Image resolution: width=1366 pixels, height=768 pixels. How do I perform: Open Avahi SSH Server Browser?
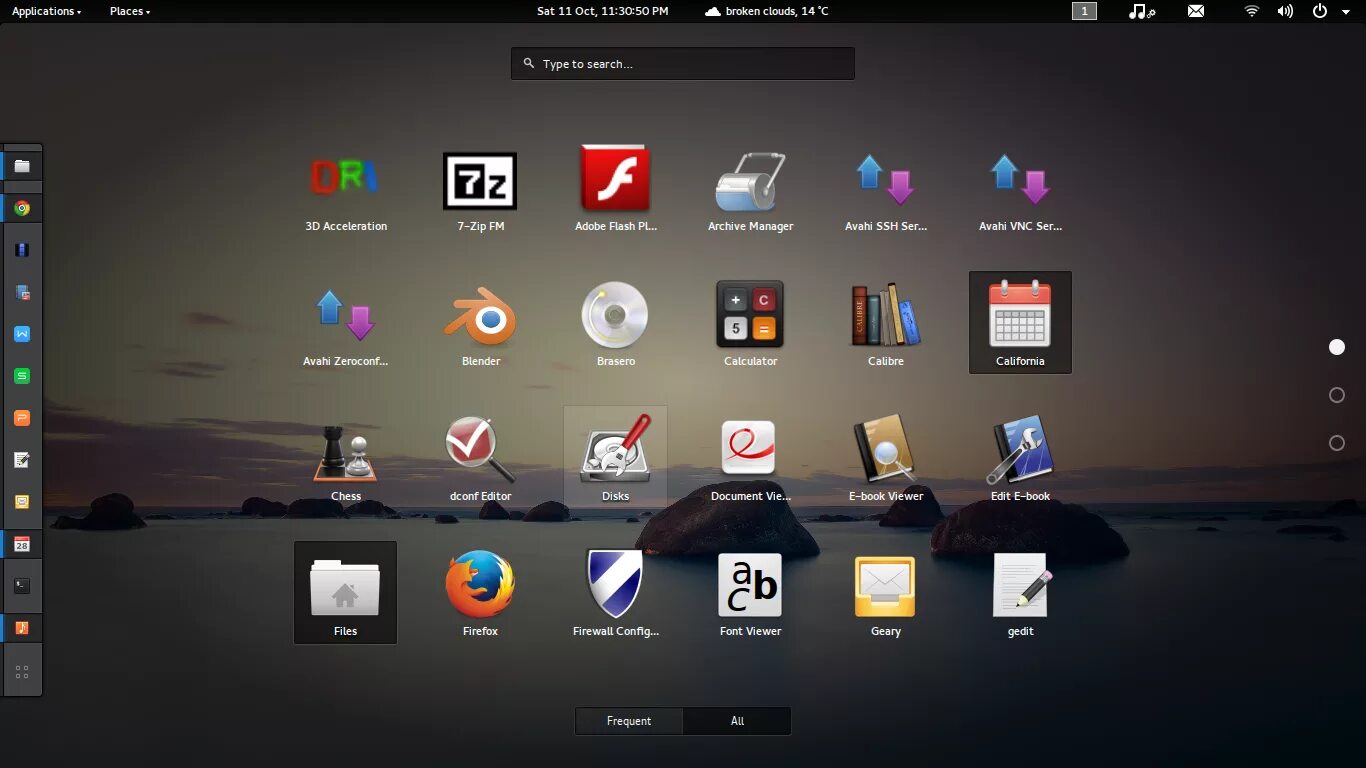pos(886,189)
